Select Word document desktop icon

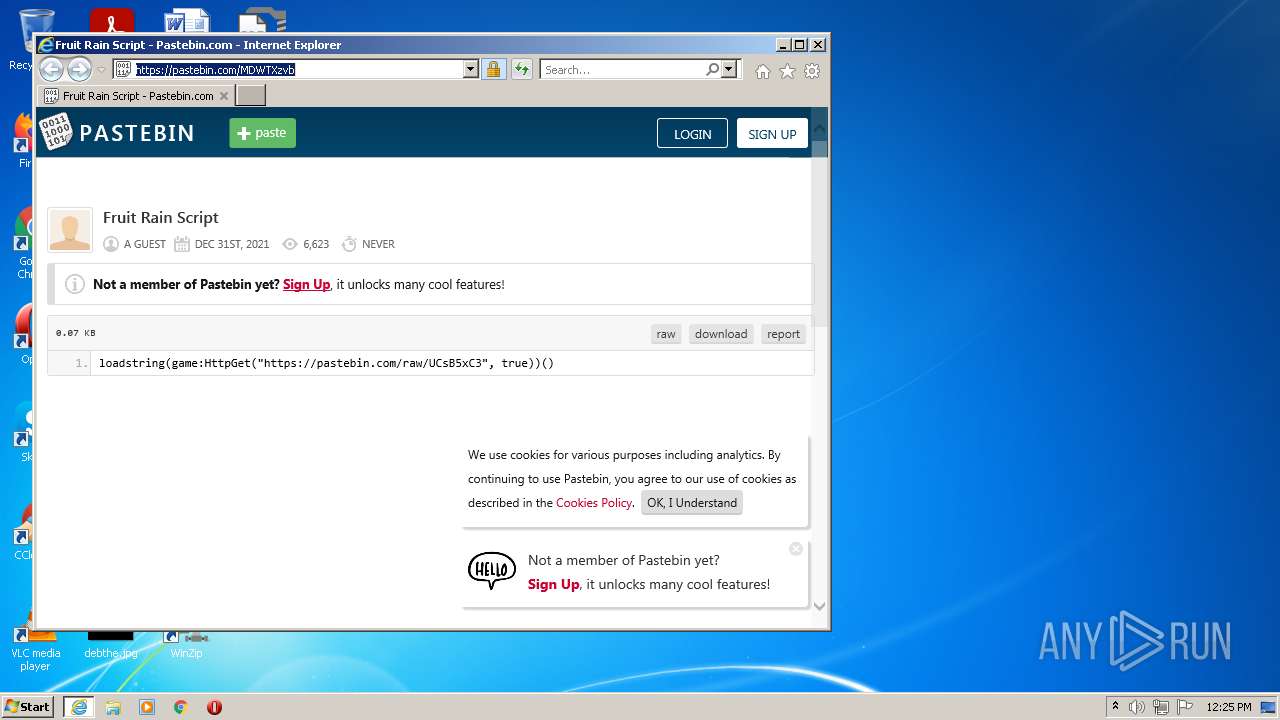tap(187, 21)
